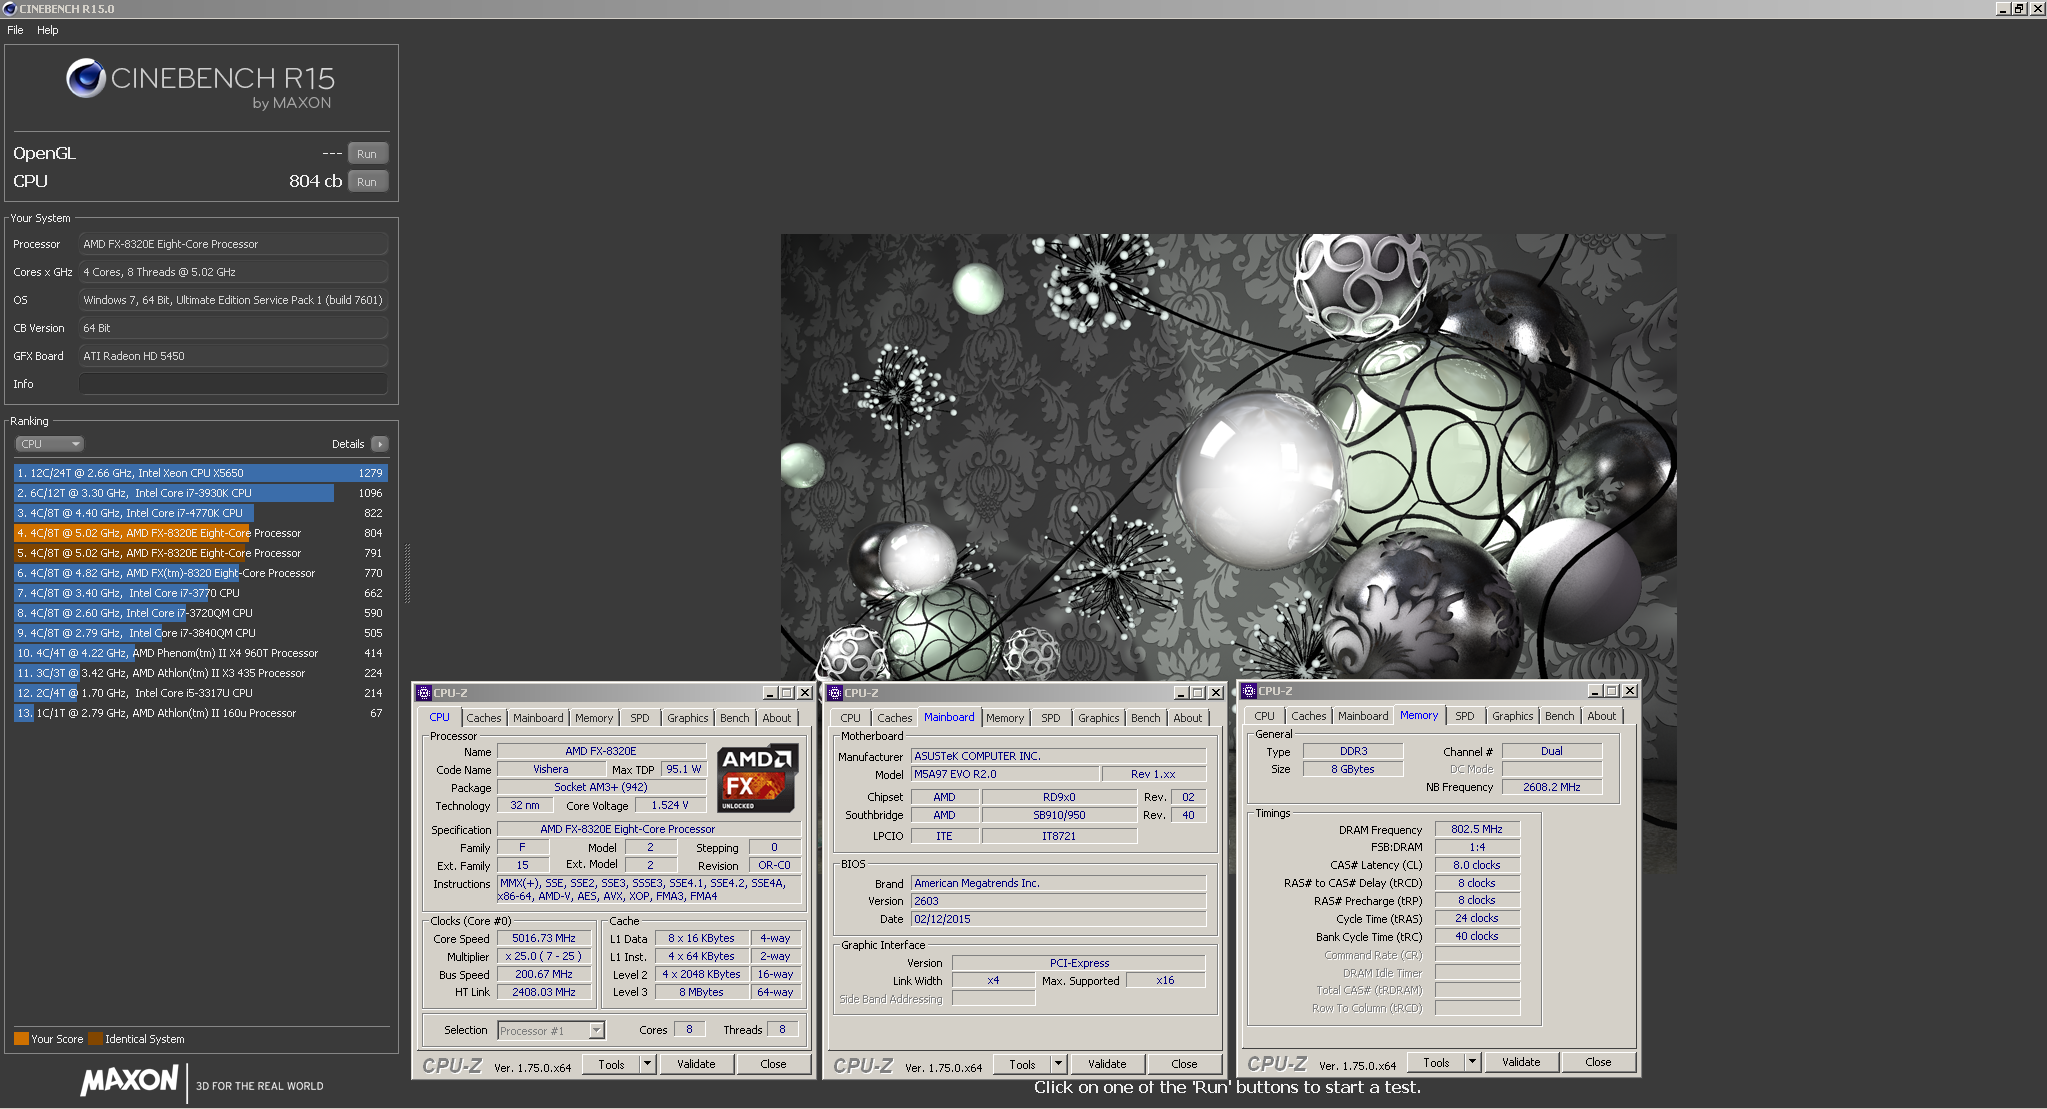Open Bench tab in first CPU-Z window

(735, 718)
